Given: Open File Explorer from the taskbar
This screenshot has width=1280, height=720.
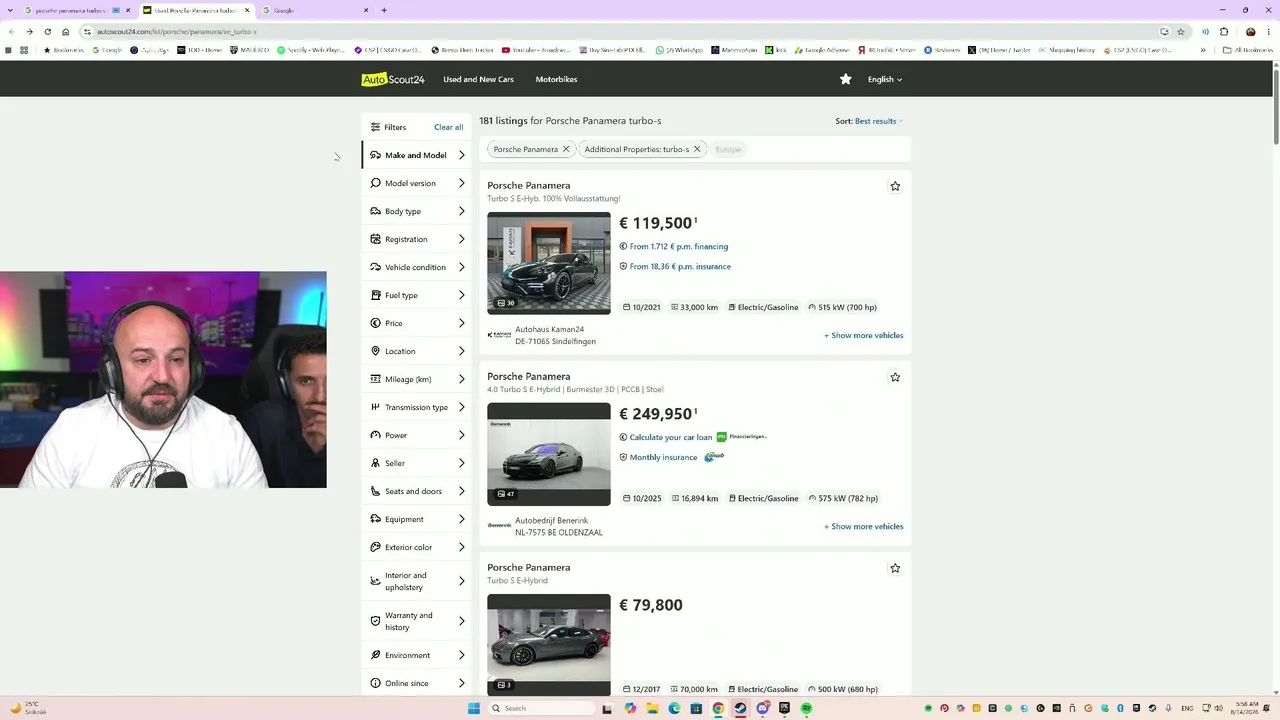Looking at the screenshot, I should tap(652, 708).
